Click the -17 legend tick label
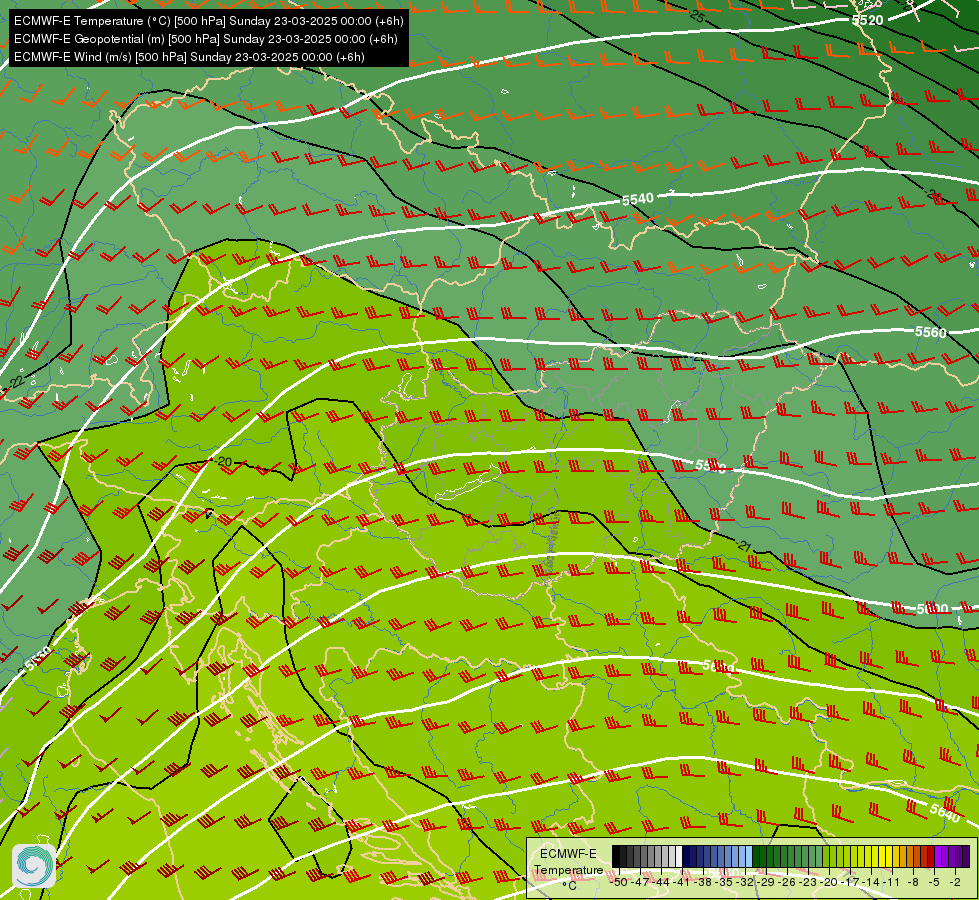Screen dimensions: 979x900 850,882
